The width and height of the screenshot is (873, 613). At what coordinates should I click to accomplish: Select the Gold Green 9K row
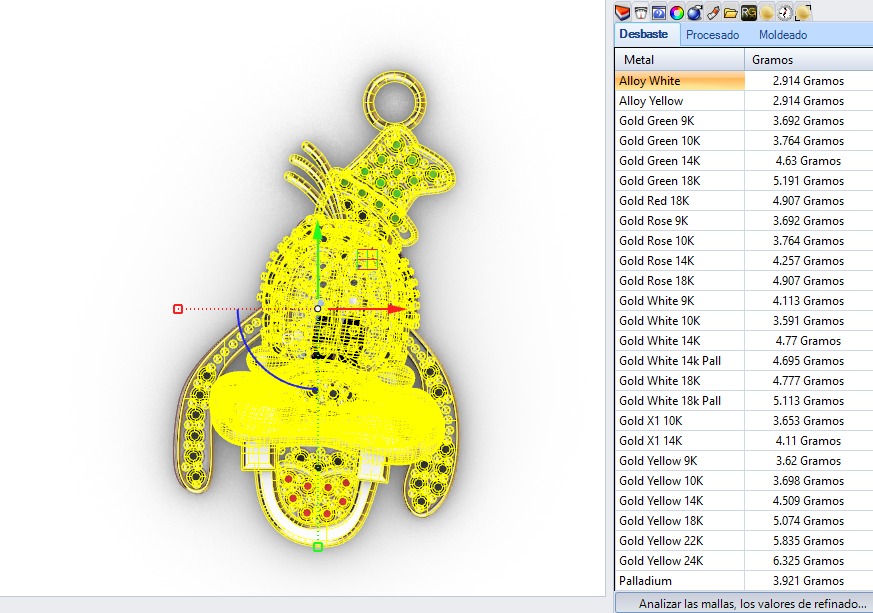tap(744, 121)
